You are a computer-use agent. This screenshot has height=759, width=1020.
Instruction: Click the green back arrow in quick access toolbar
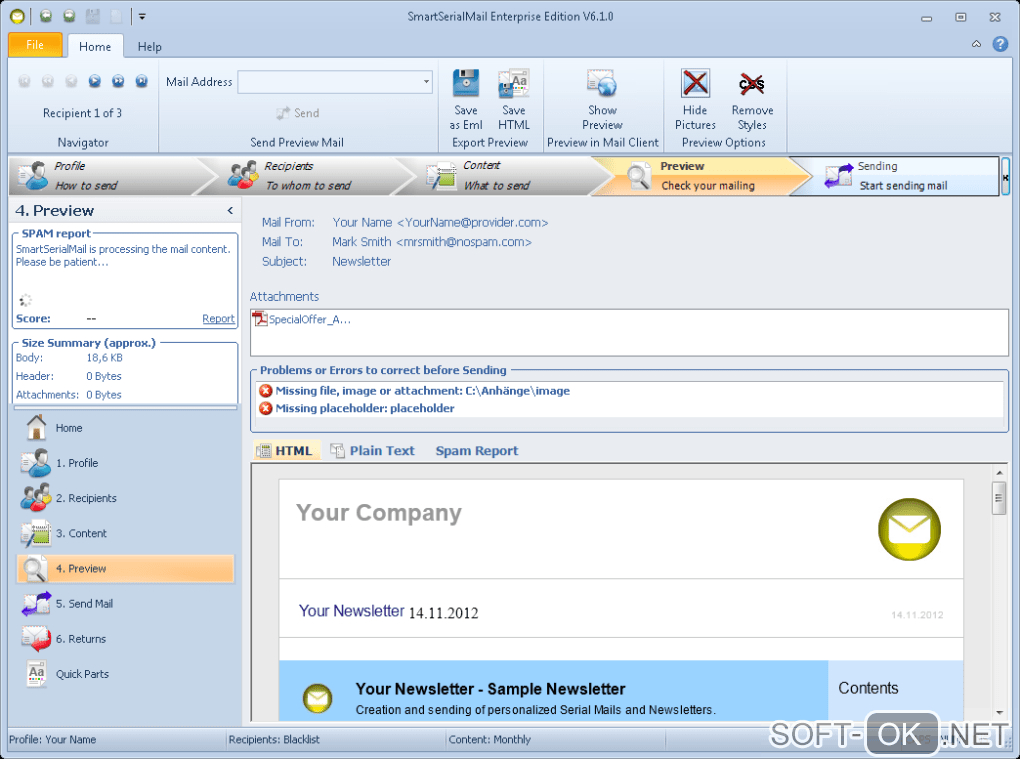[46, 16]
